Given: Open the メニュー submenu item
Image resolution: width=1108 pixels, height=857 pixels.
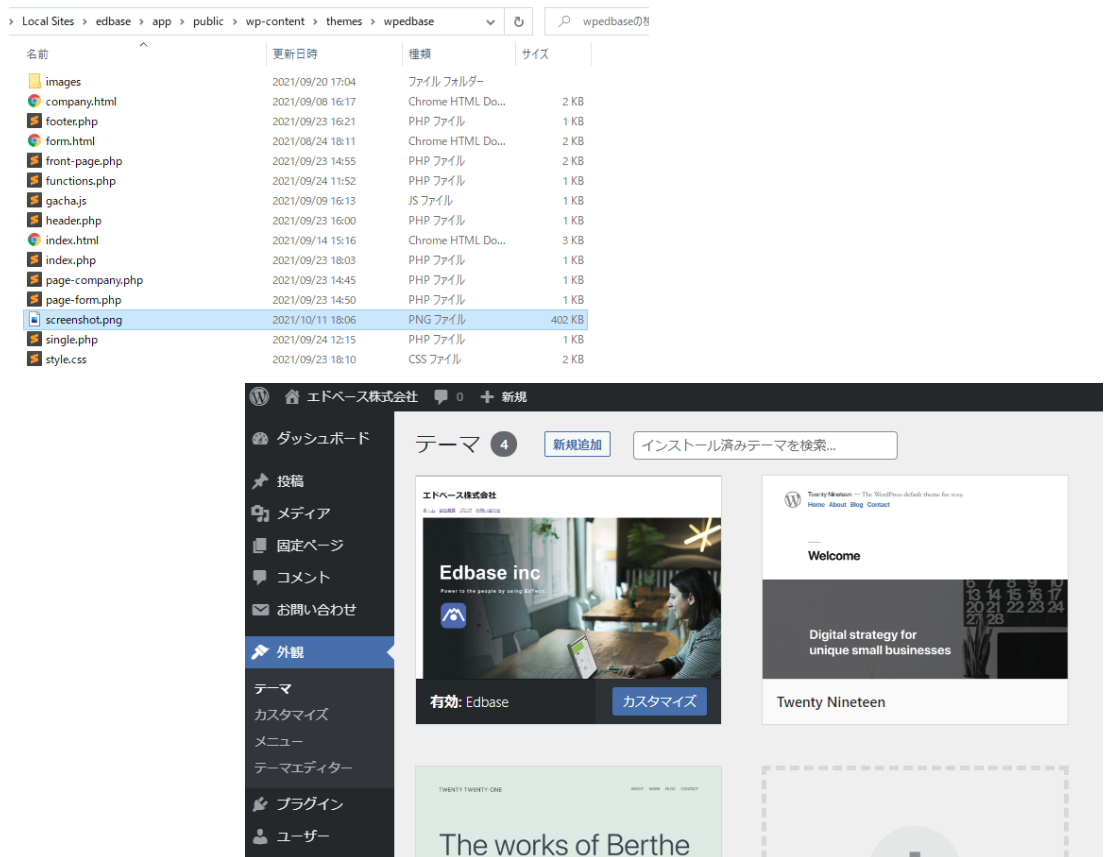Looking at the screenshot, I should click(x=278, y=741).
